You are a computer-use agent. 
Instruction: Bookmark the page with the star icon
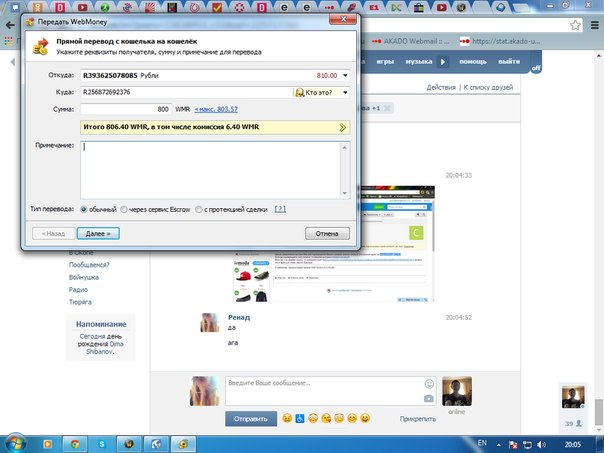(x=575, y=25)
